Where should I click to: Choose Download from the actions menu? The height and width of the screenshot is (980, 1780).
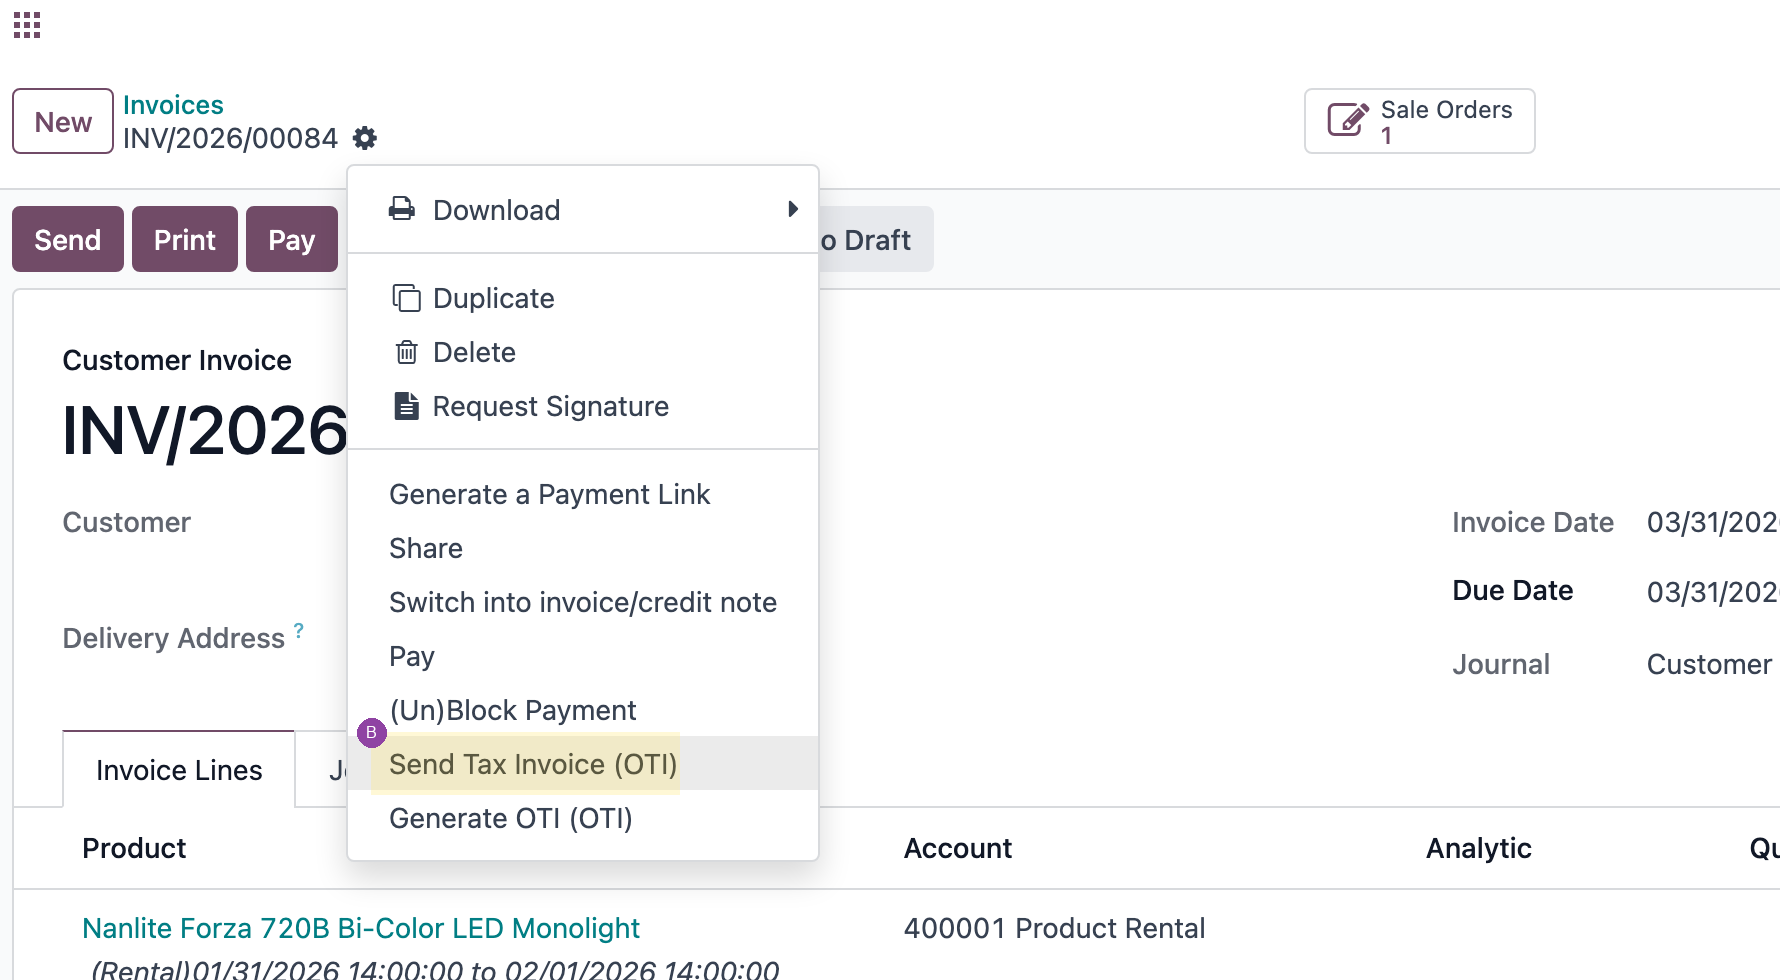583,210
